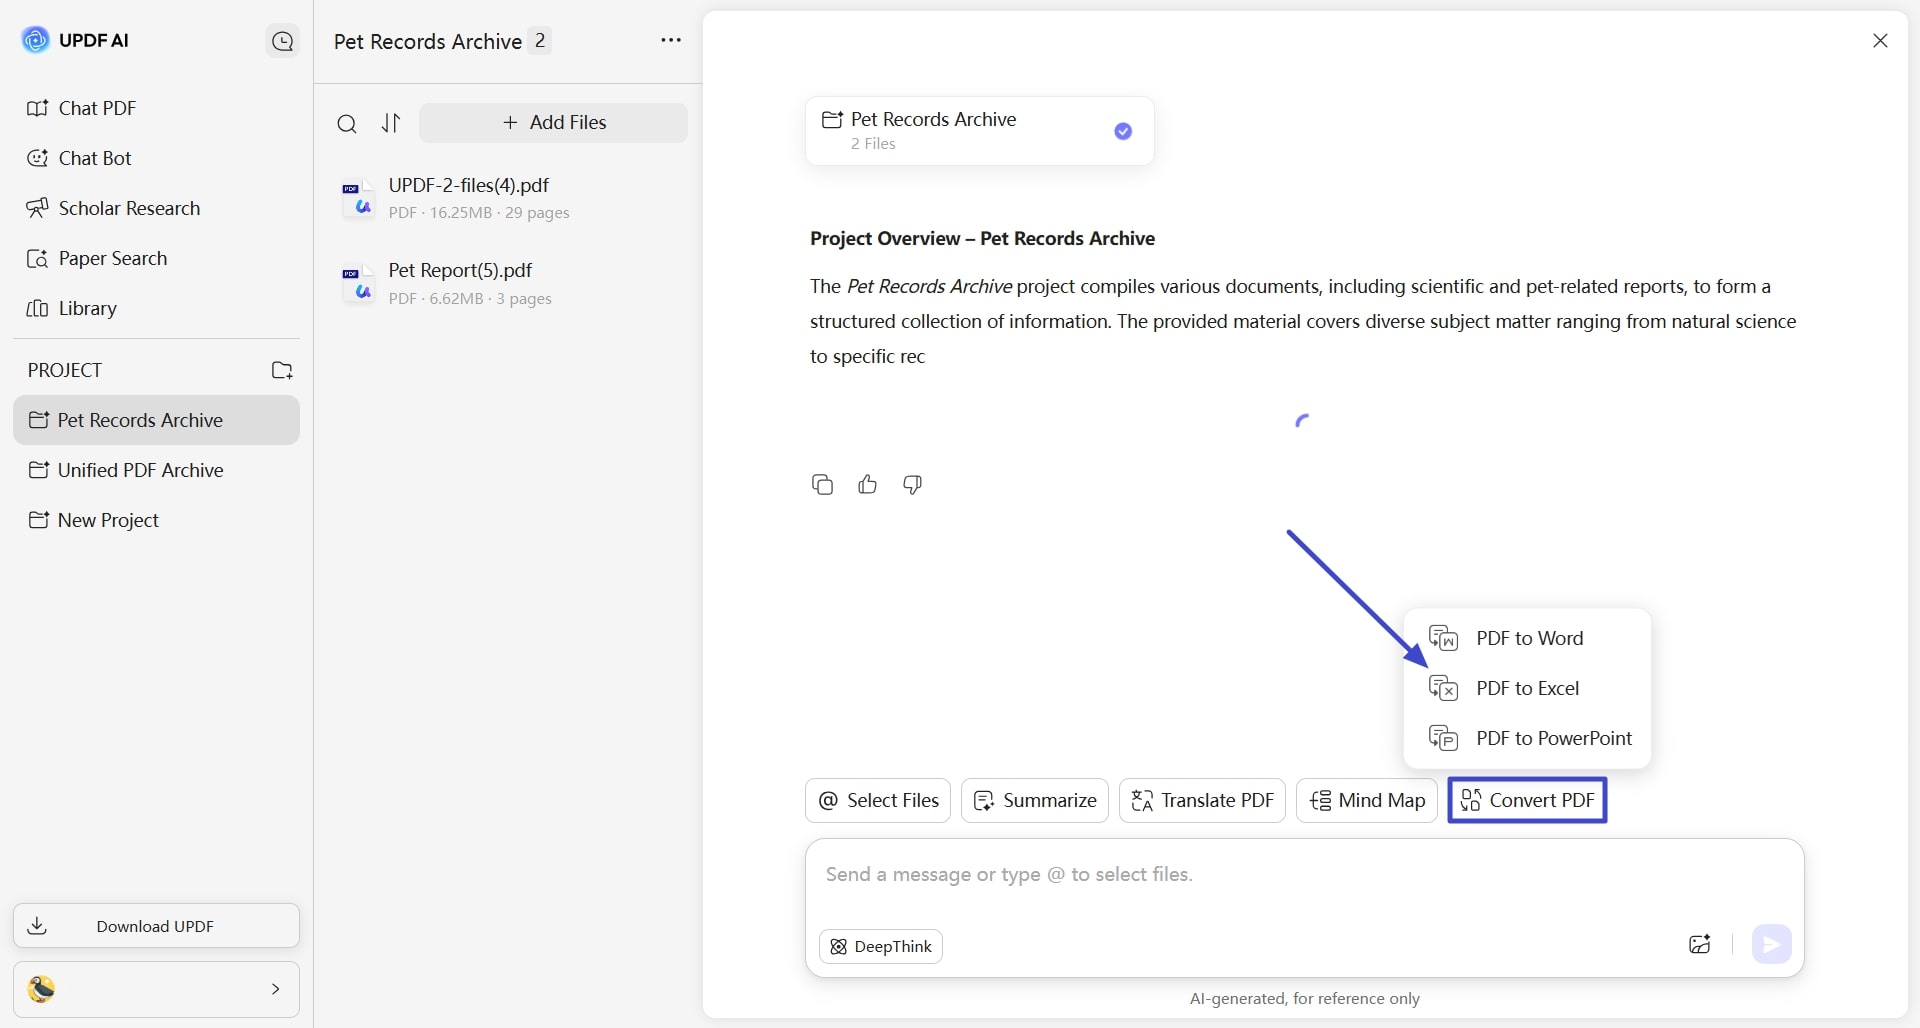Click the attach image icon near send
This screenshot has width=1920, height=1028.
1699,944
